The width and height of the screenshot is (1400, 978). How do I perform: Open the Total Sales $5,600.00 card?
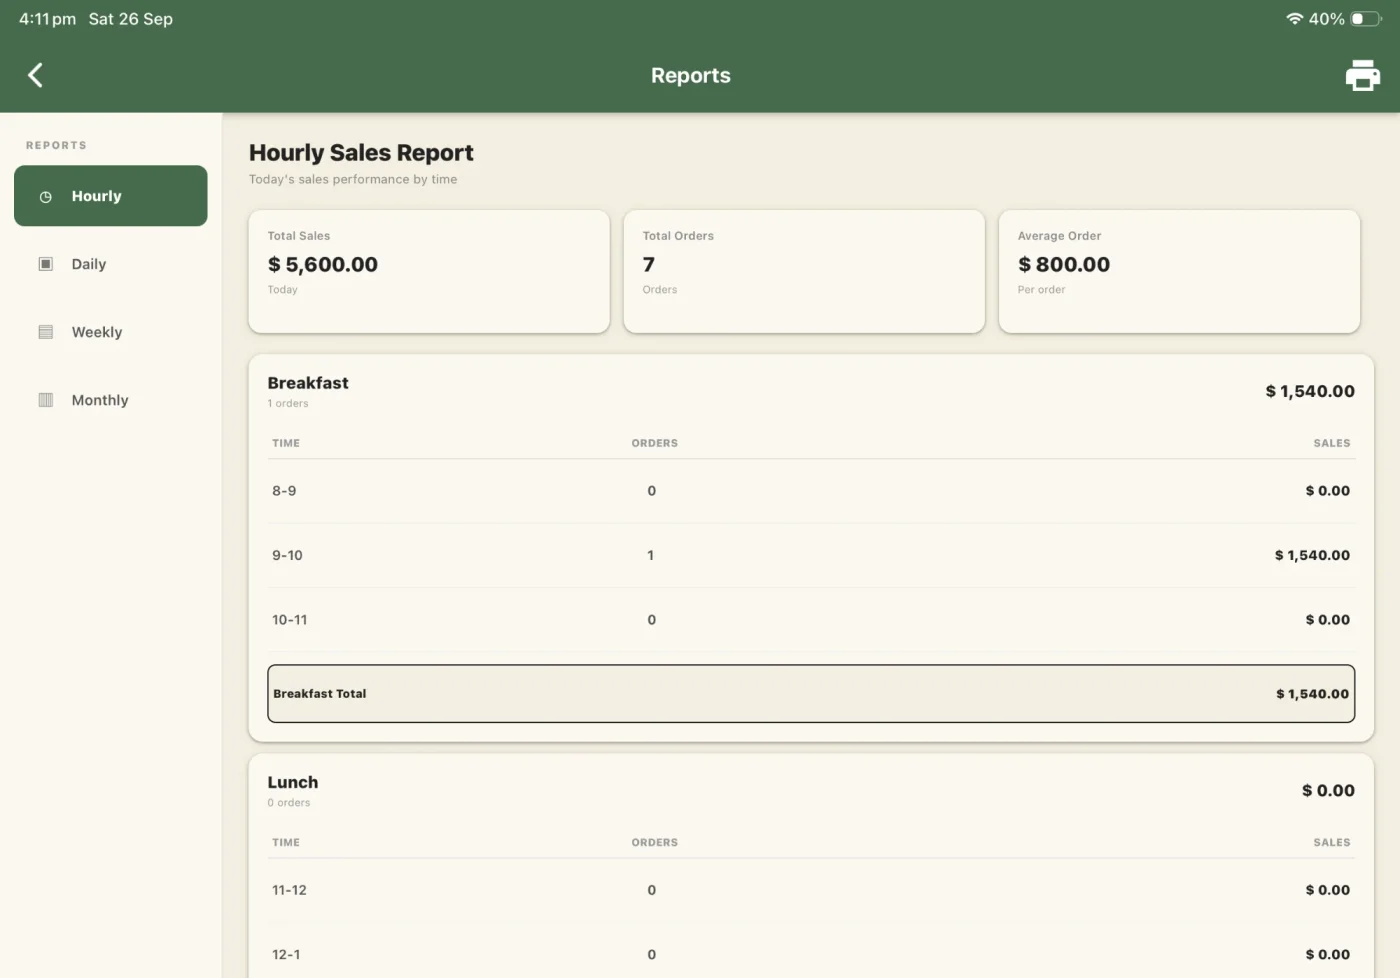click(429, 271)
